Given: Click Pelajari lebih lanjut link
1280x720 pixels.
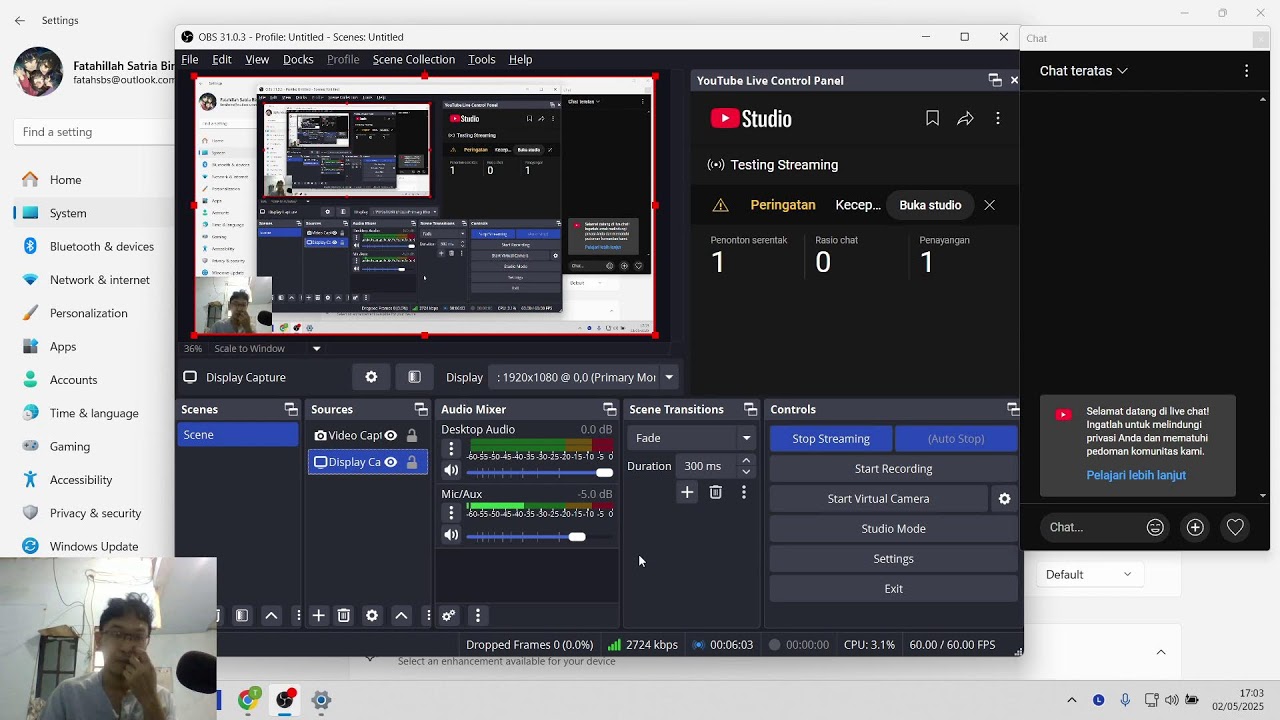Looking at the screenshot, I should click(x=1136, y=475).
